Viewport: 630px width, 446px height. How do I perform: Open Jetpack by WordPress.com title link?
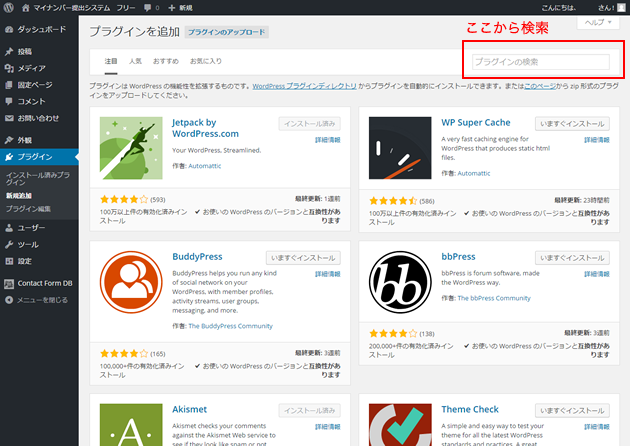point(205,128)
